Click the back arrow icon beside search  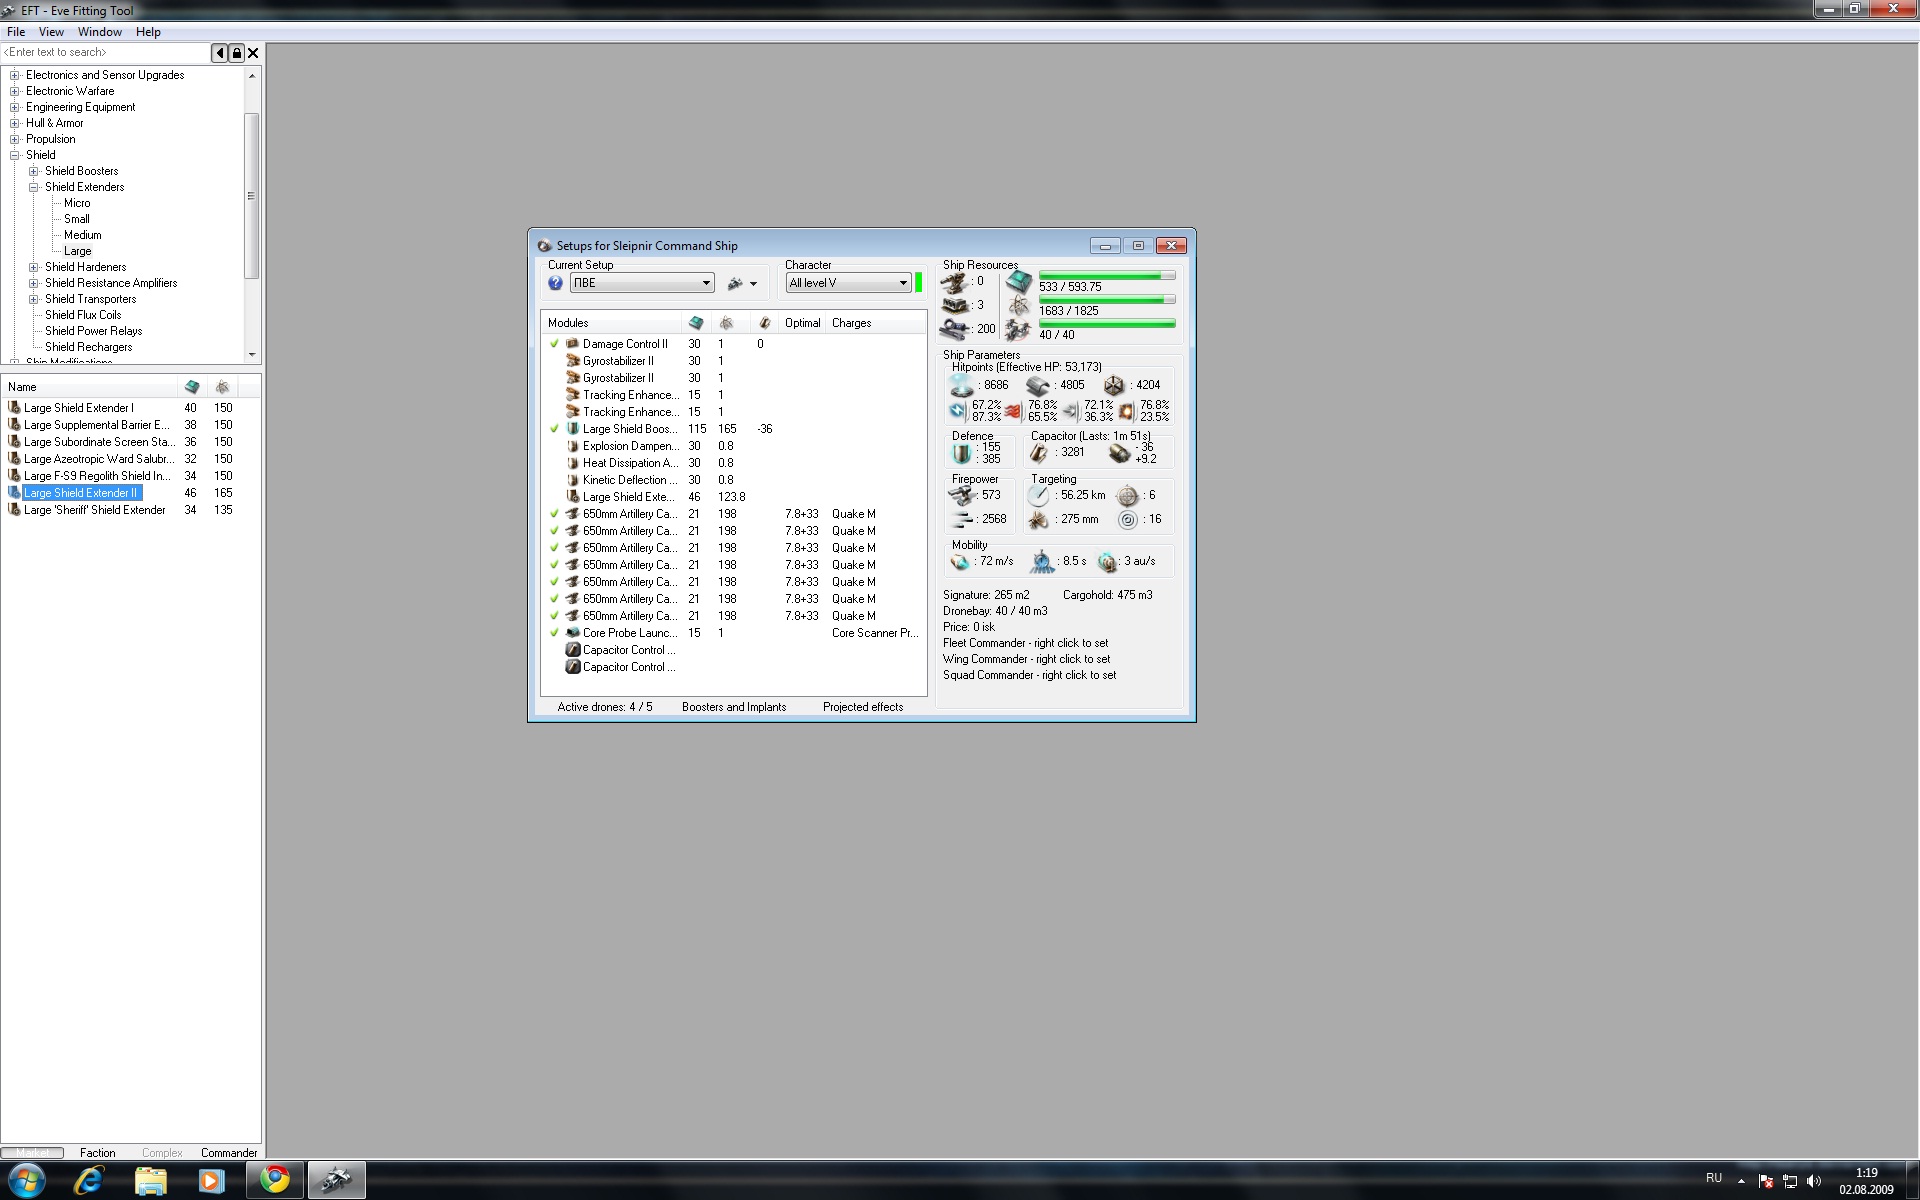click(x=220, y=53)
